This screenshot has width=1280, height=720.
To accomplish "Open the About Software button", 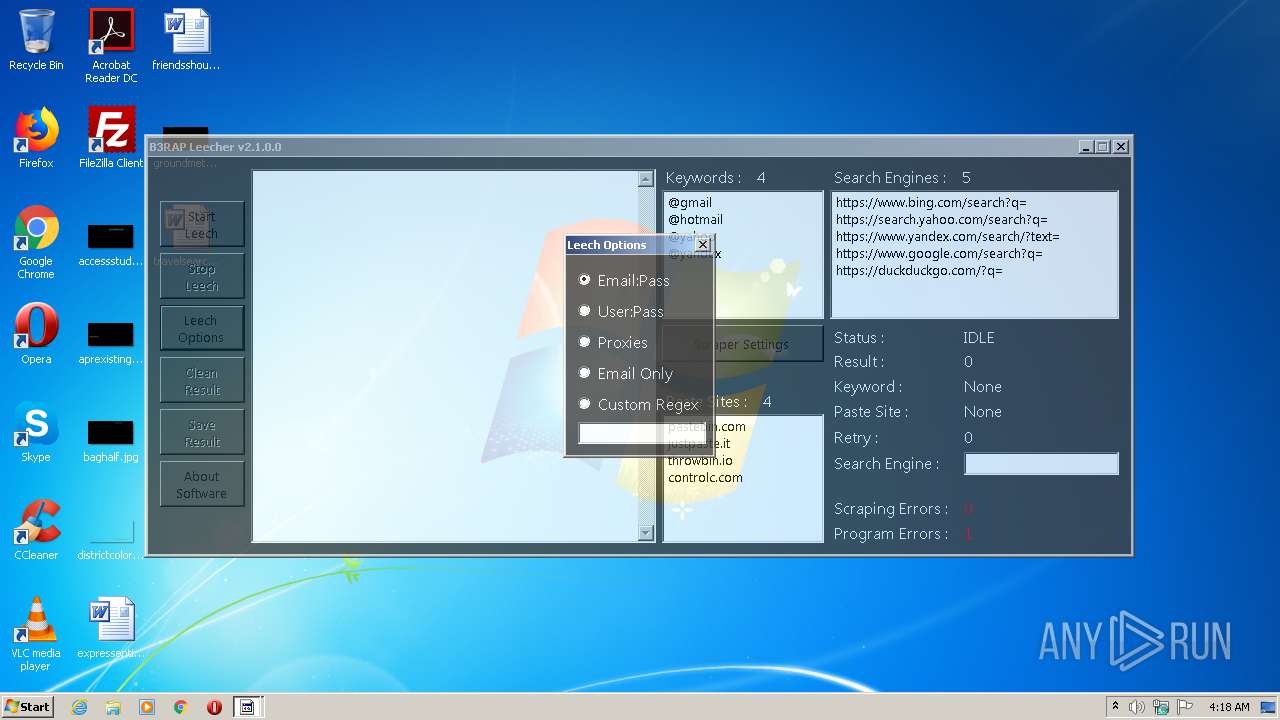I will pyautogui.click(x=201, y=484).
